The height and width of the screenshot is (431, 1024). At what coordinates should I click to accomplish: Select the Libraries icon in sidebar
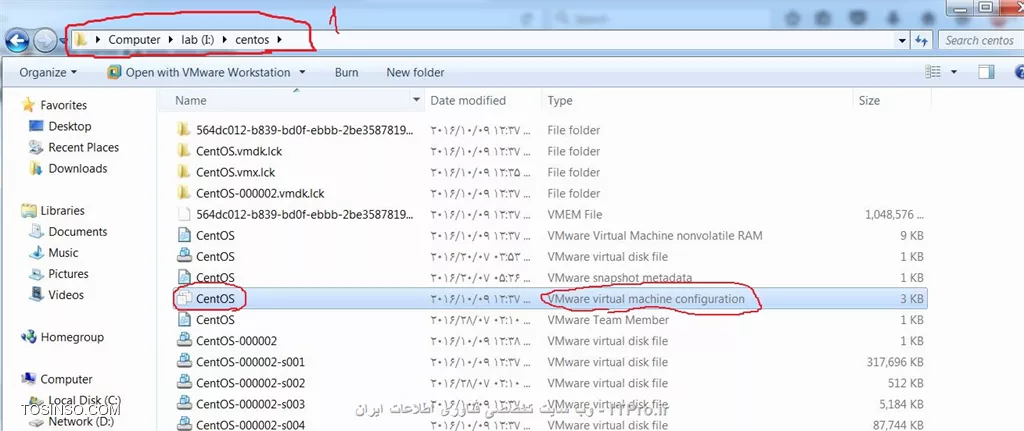tap(29, 210)
